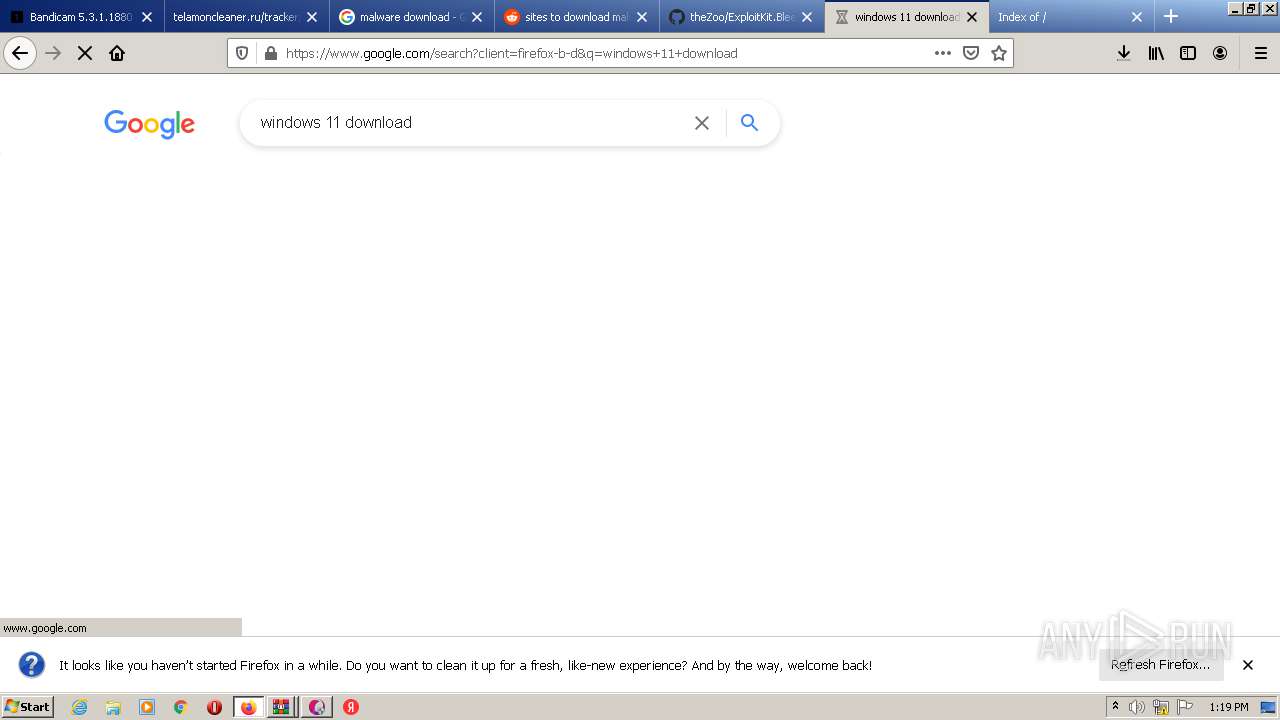Open the Yandex browser taskbar icon
This screenshot has width=1280, height=720.
(x=351, y=707)
